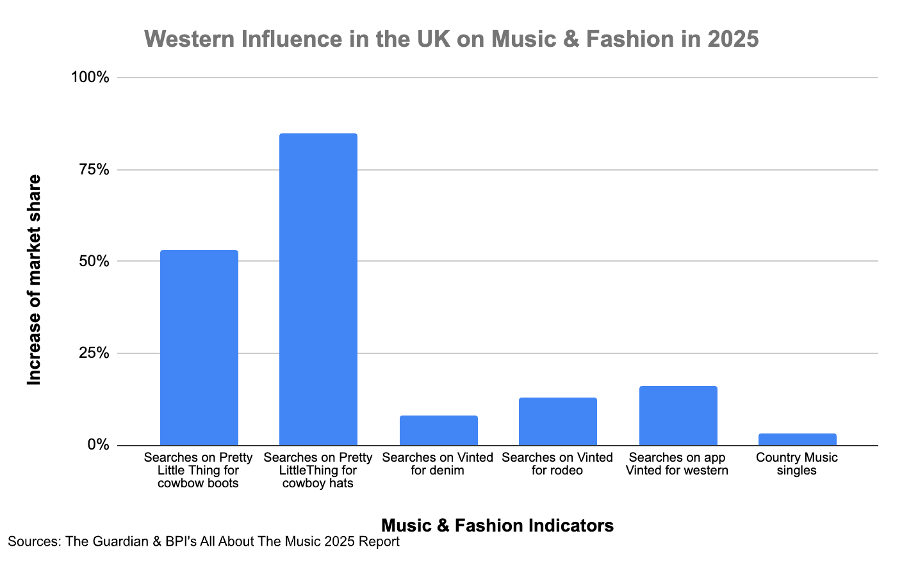Select 'Searches on Pretty Little Thing for cowbow boots' label
Viewport: 902px width, 564px height.
pos(198,470)
